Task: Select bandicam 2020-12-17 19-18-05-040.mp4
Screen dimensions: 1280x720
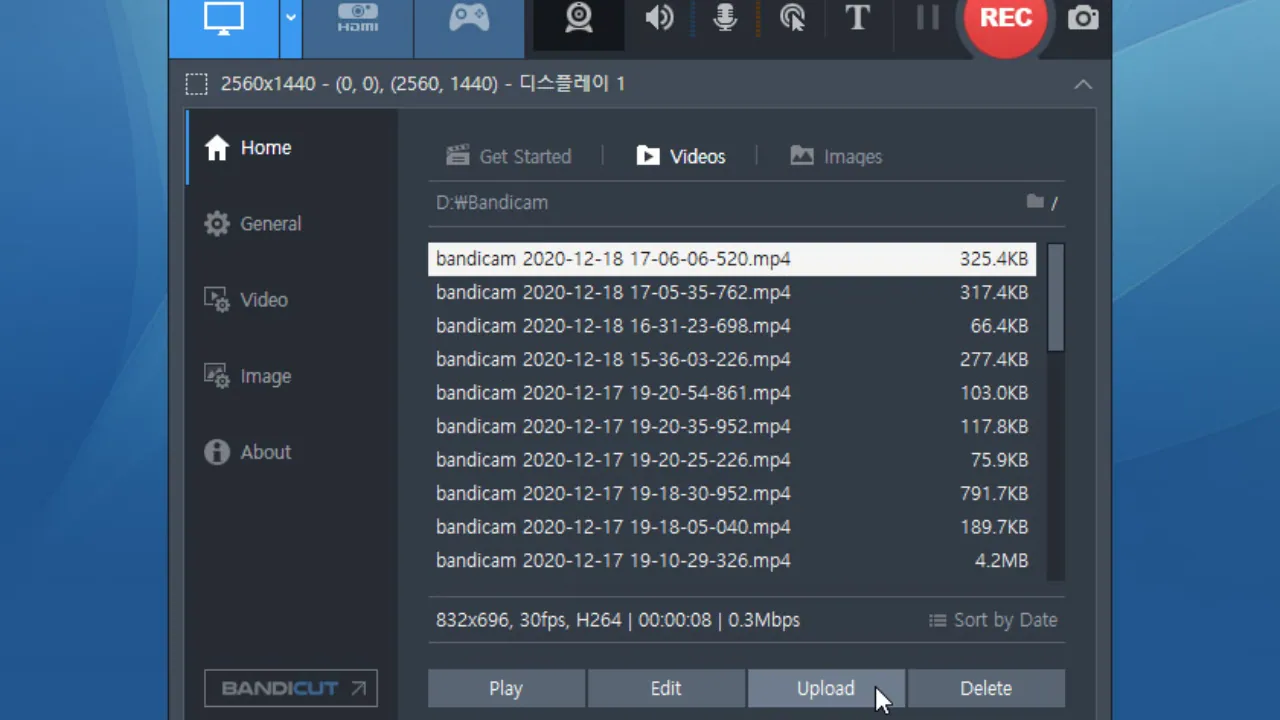Action: click(x=732, y=527)
